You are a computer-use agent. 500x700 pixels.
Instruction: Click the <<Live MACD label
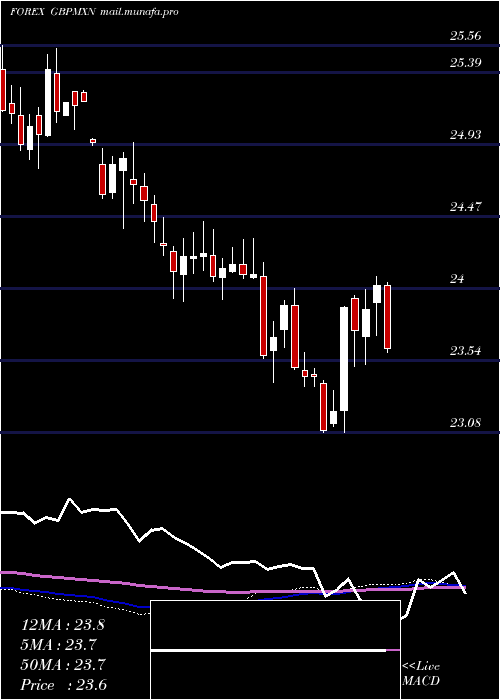point(421,673)
